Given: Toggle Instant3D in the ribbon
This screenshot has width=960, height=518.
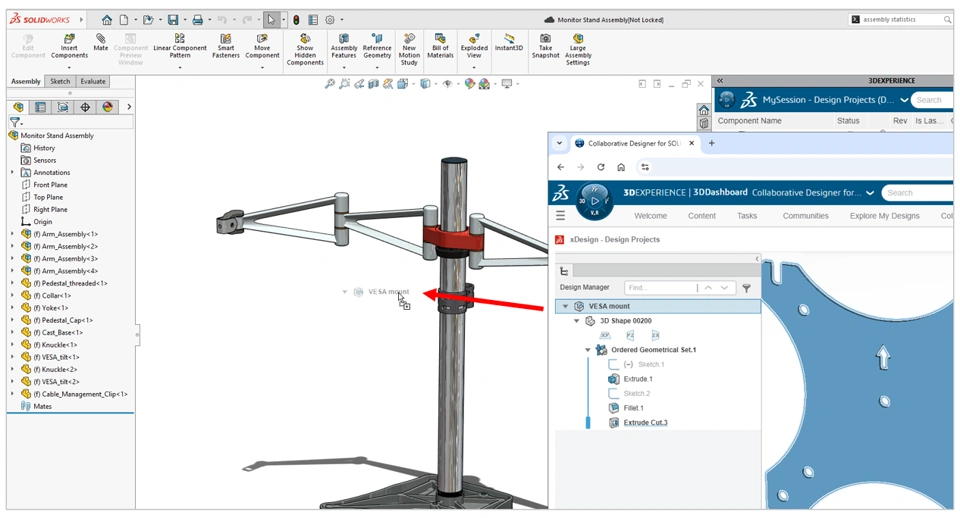Looking at the screenshot, I should click(509, 43).
